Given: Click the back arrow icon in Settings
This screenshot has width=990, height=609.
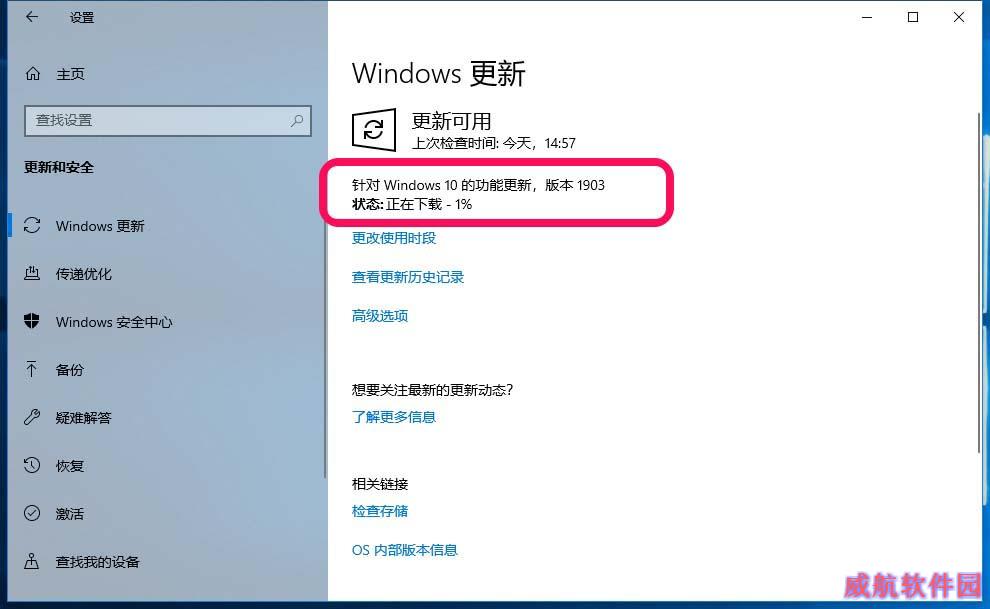Looking at the screenshot, I should 32,17.
